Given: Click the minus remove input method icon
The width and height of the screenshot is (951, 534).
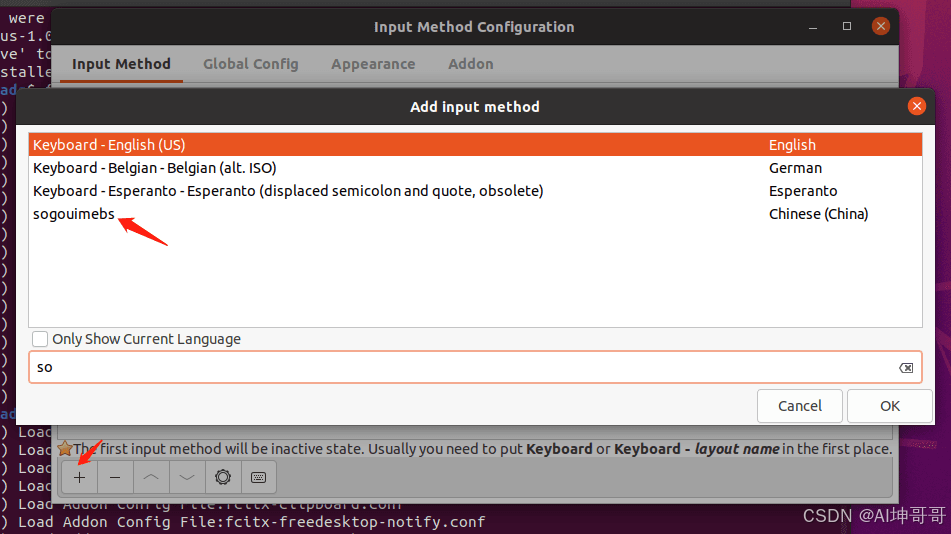Looking at the screenshot, I should click(115, 478).
